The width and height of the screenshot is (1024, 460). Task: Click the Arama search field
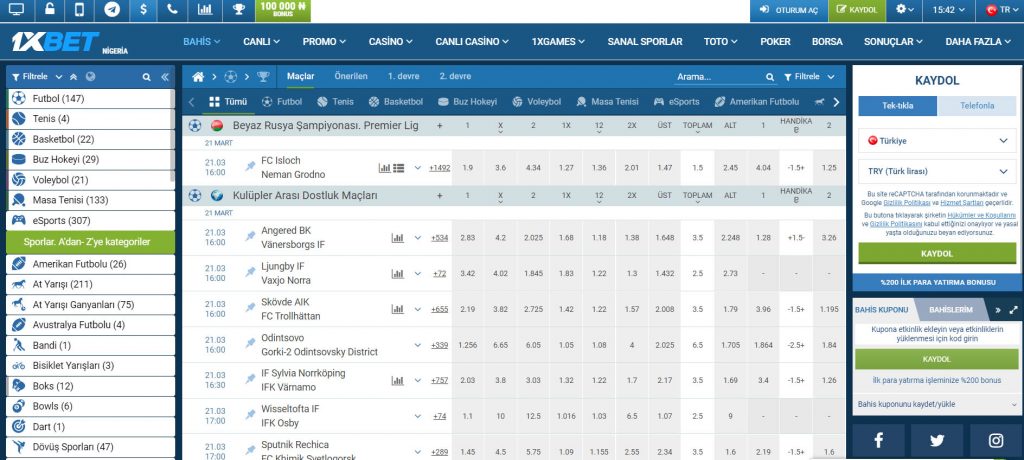[x=725, y=77]
